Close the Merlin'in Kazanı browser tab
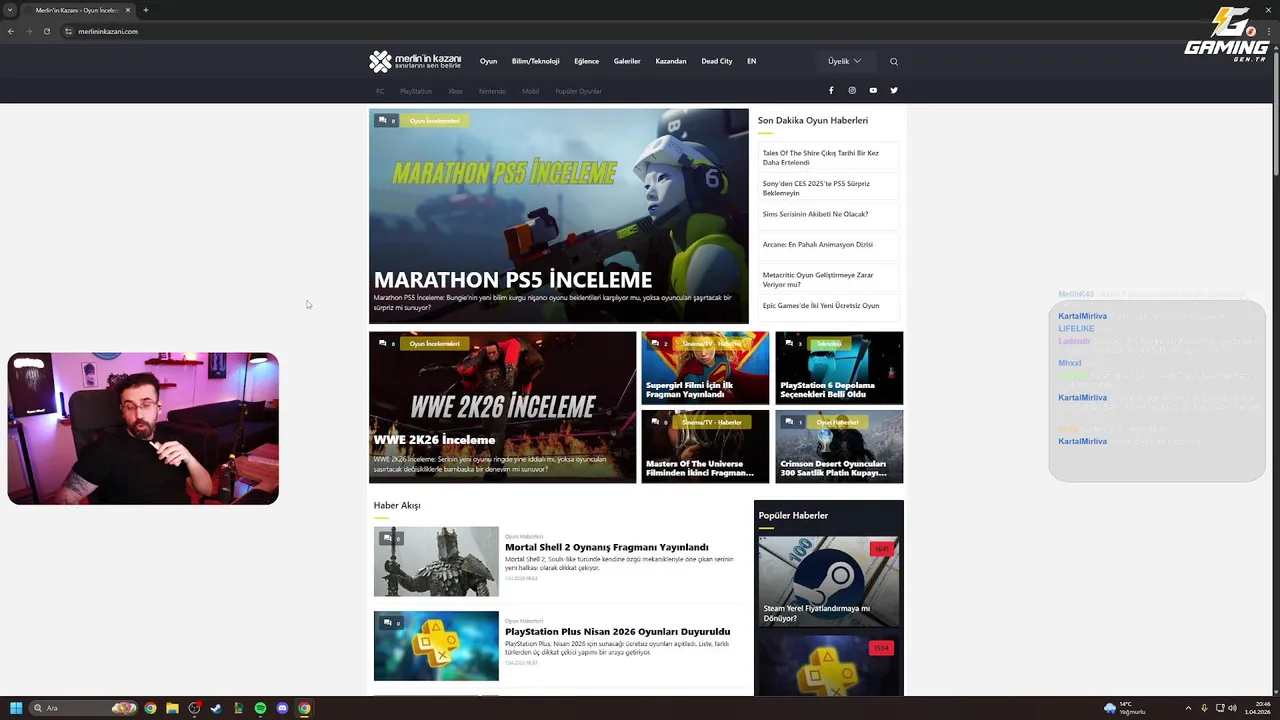The height and width of the screenshot is (720, 1280). click(128, 10)
